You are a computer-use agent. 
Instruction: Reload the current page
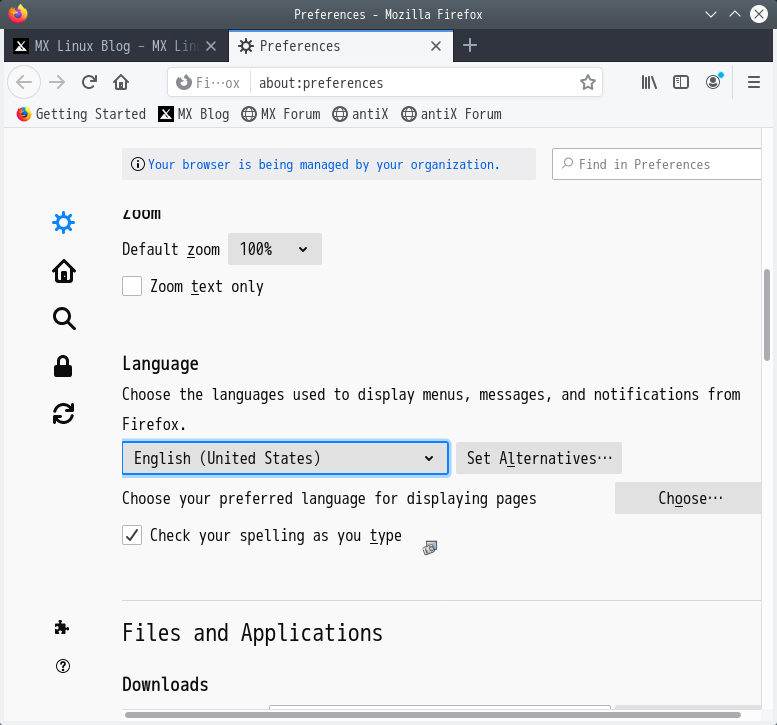[89, 82]
